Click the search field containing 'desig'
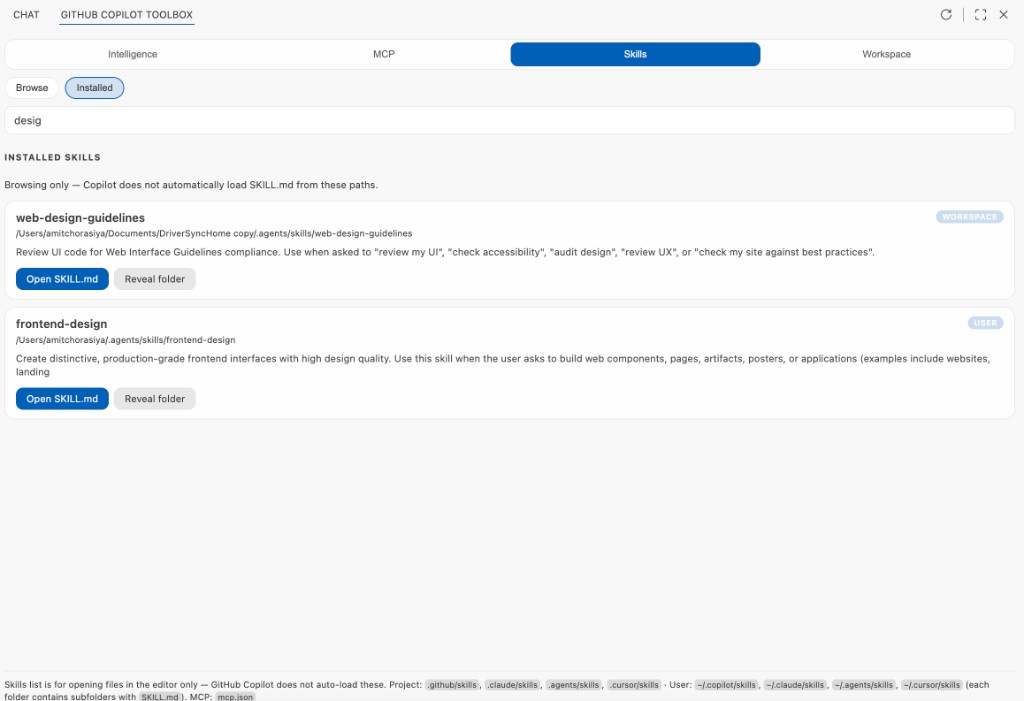1024x701 pixels. (x=512, y=120)
